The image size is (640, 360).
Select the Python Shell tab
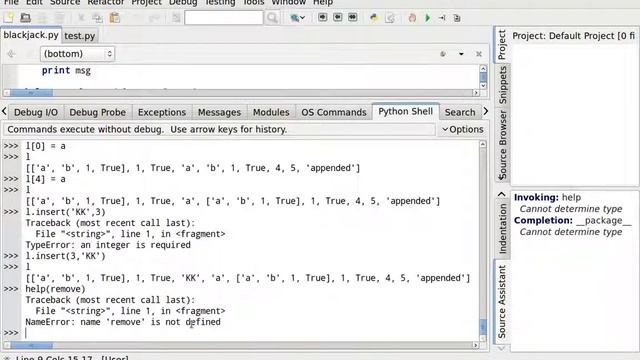pyautogui.click(x=405, y=111)
